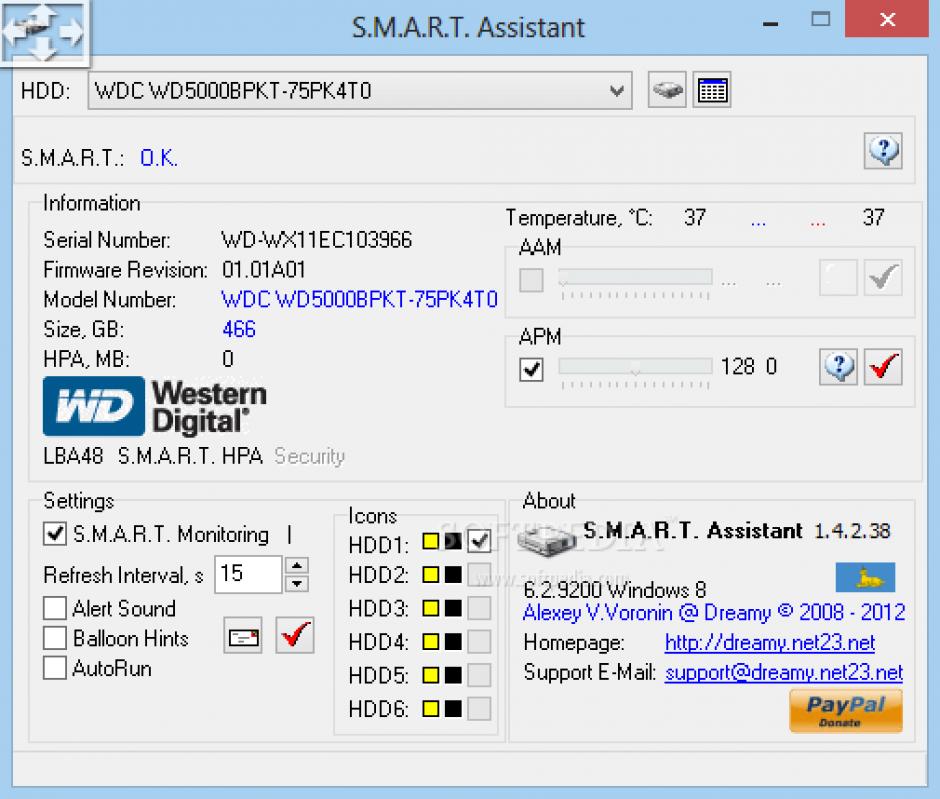Click the hard drive icon beside HDD dropdown
The image size is (940, 799).
(x=668, y=91)
